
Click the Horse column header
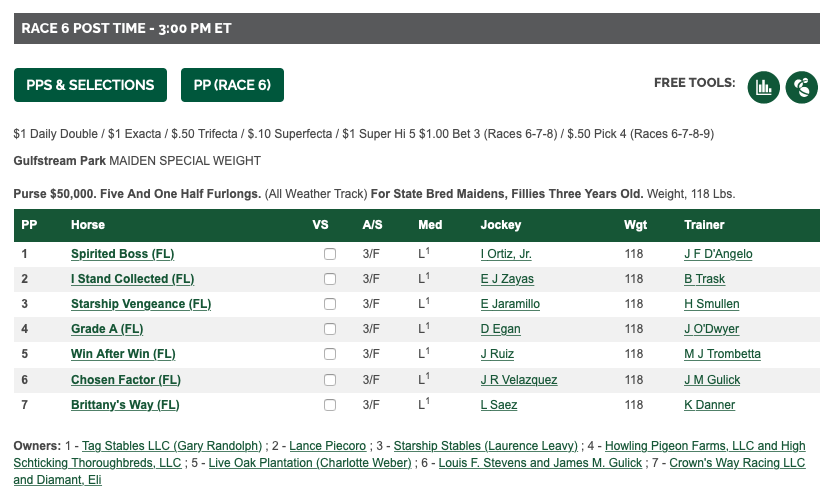(x=88, y=225)
